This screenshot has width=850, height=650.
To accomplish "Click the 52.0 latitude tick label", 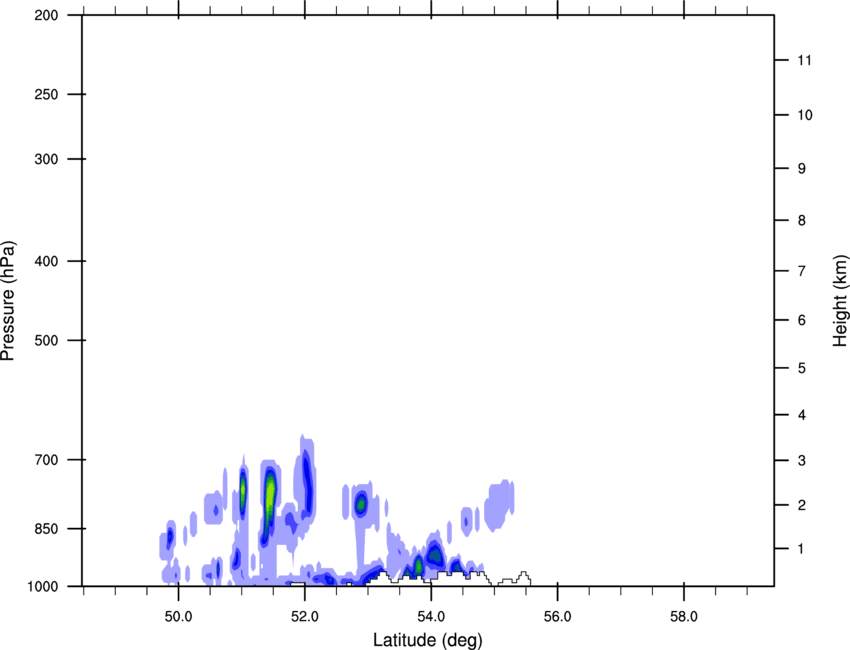I will [x=305, y=616].
